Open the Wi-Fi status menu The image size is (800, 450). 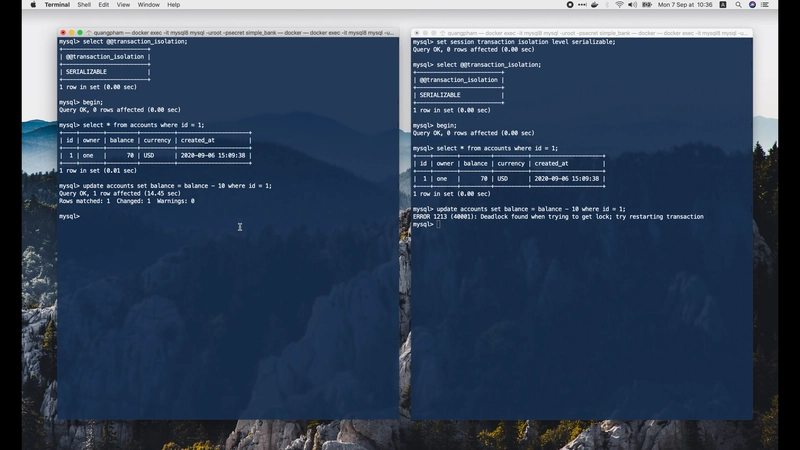tap(619, 5)
